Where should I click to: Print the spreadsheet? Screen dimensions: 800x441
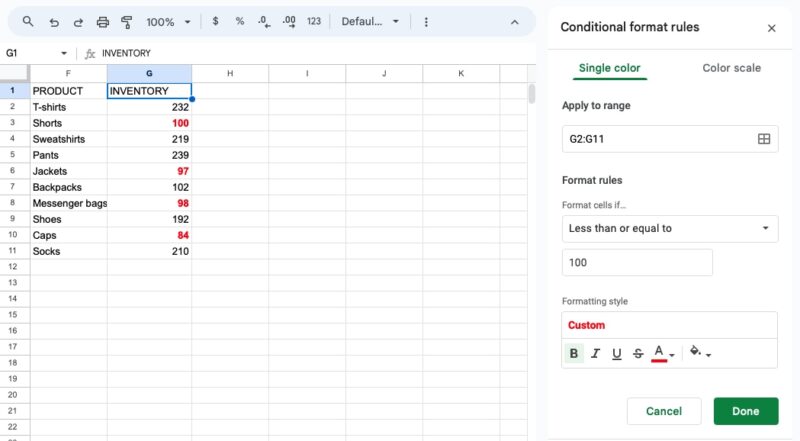click(103, 22)
